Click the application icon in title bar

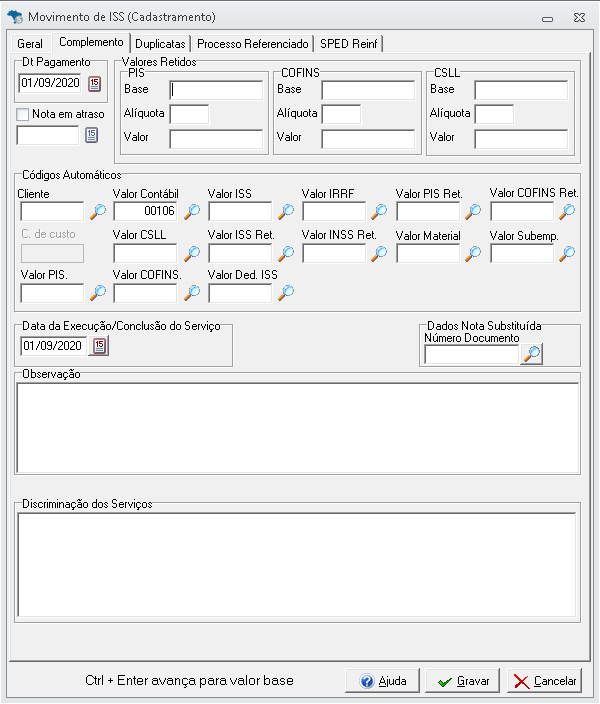15,17
